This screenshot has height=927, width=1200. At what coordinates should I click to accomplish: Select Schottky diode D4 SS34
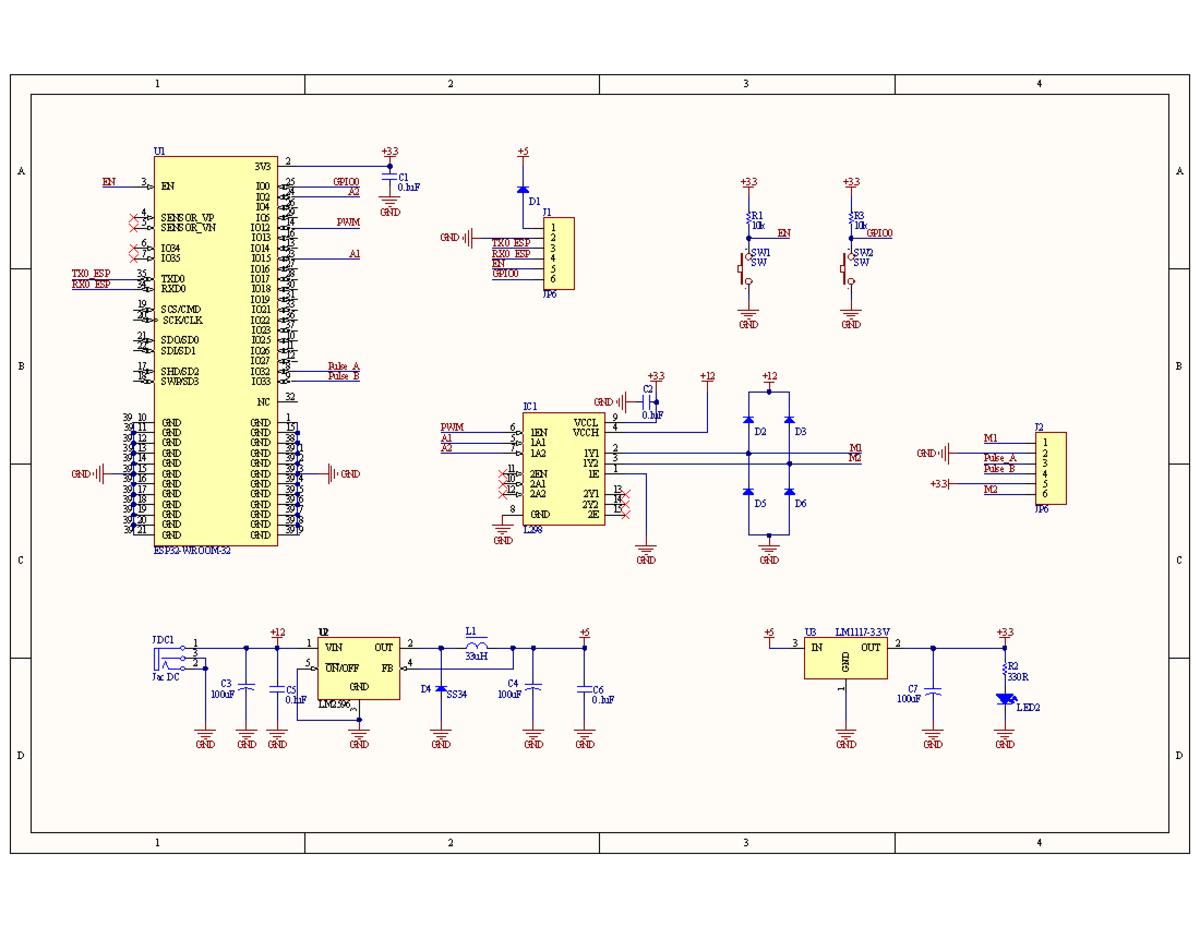(x=441, y=689)
